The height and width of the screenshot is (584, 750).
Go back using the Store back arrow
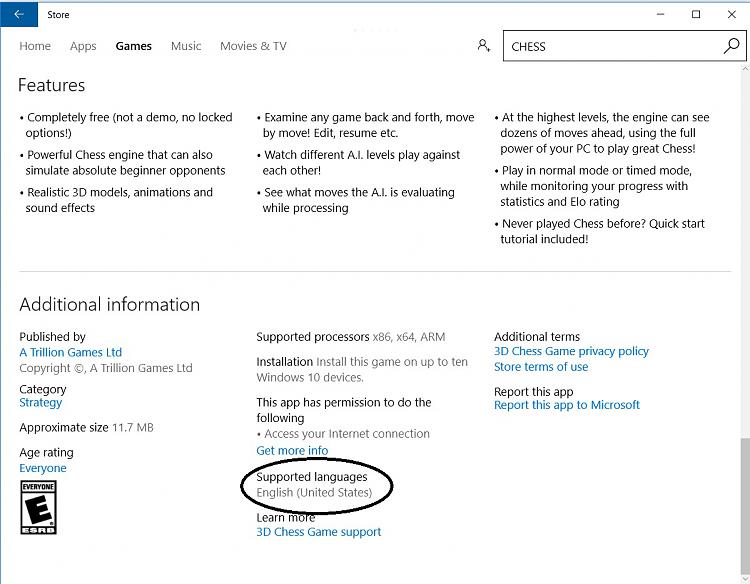(19, 14)
